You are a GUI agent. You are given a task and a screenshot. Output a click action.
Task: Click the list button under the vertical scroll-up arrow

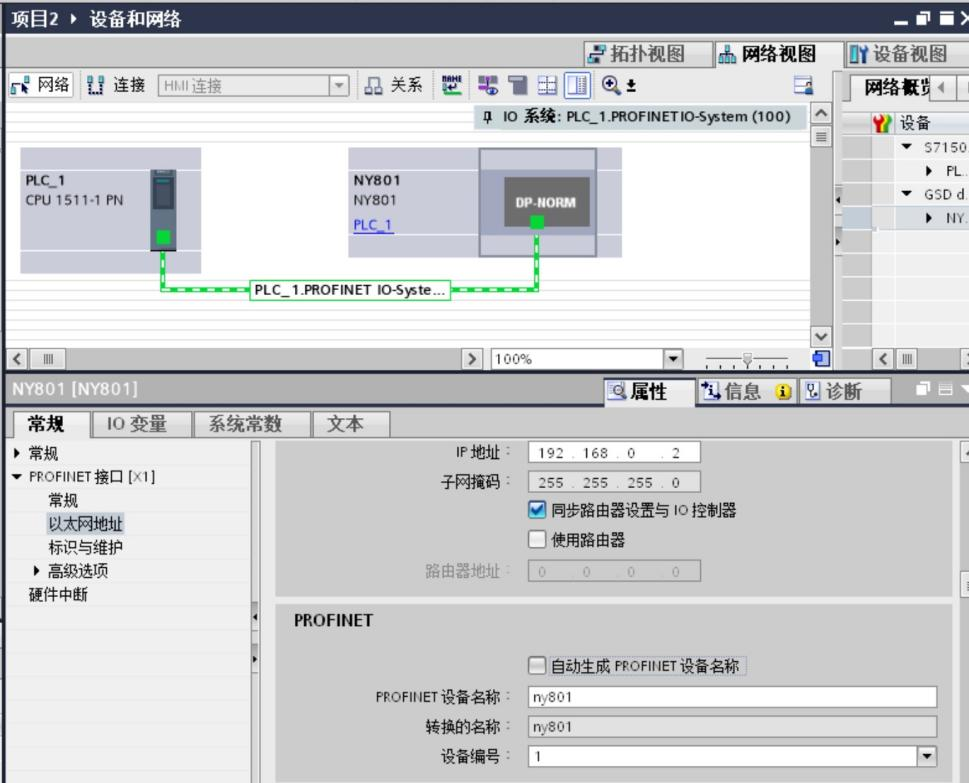pos(821,137)
